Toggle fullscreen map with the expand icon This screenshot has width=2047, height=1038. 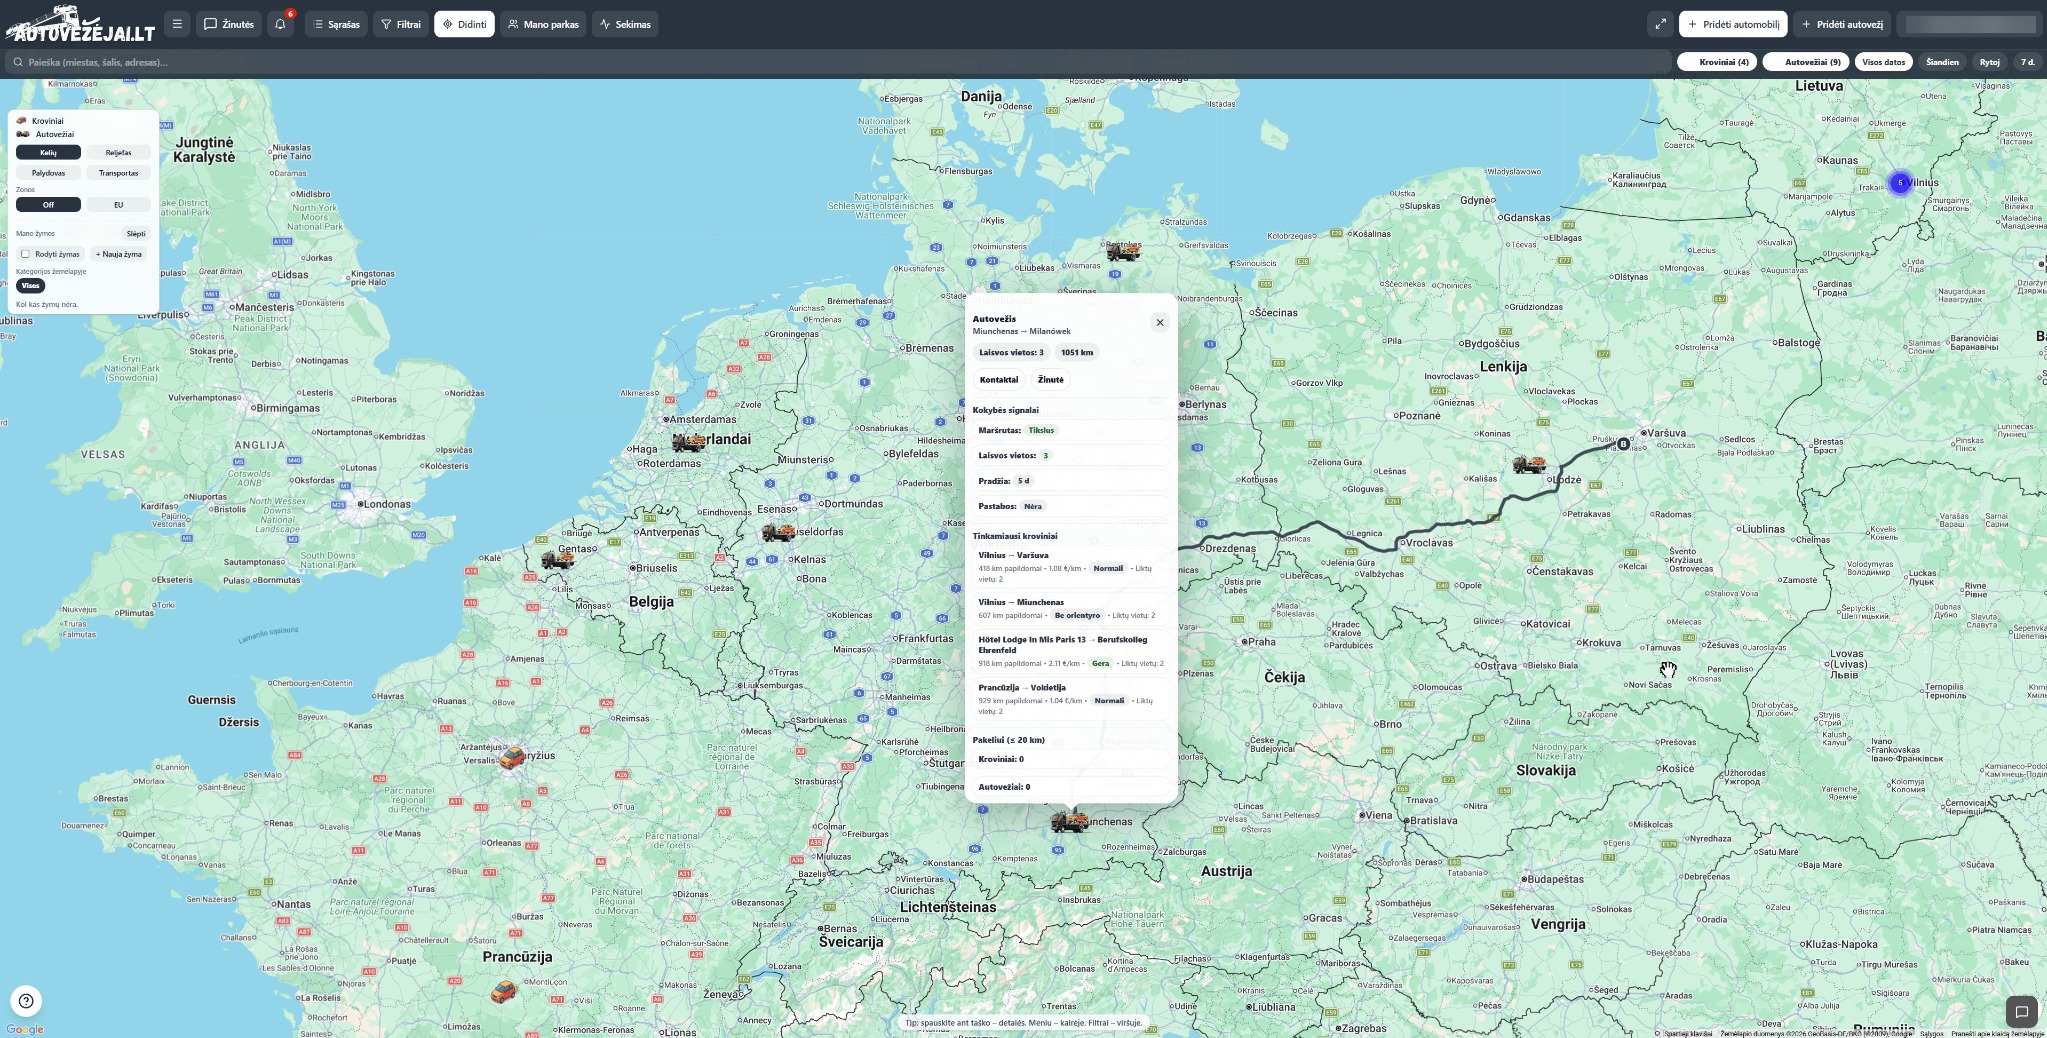click(1660, 24)
